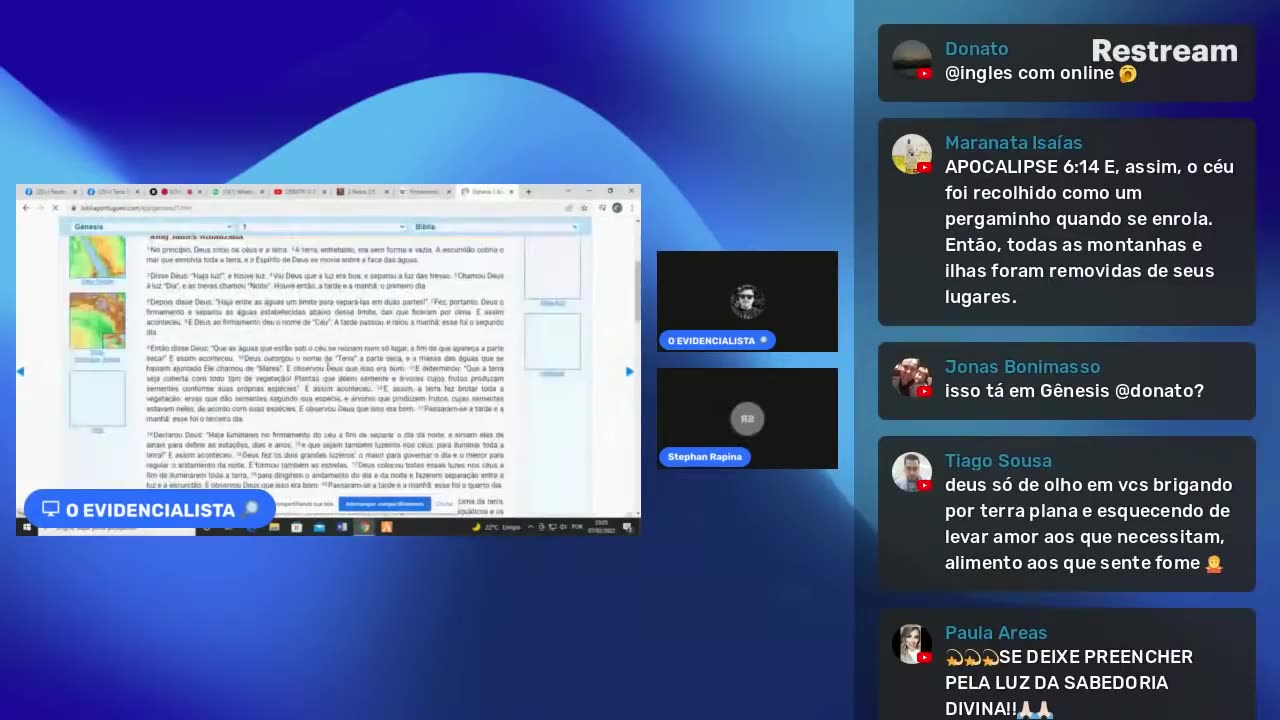Click the left blue page arrow
This screenshot has width=1280, height=720.
coord(20,371)
